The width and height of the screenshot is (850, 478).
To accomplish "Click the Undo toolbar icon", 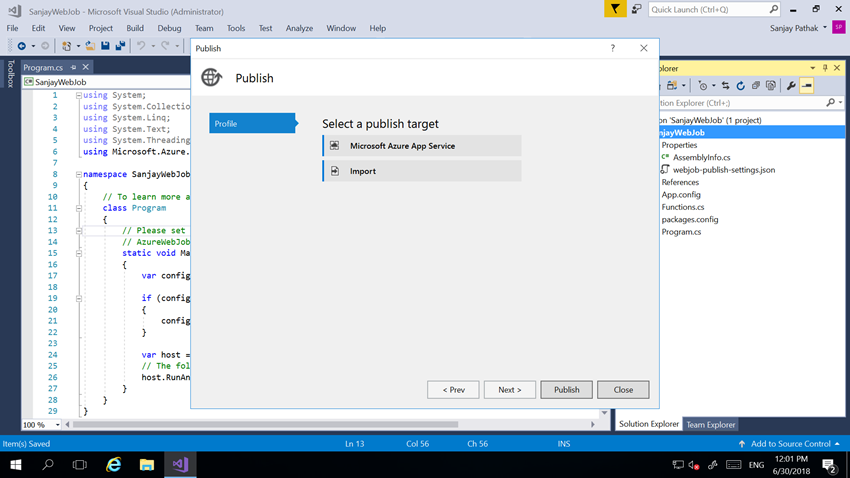I will tap(141, 46).
